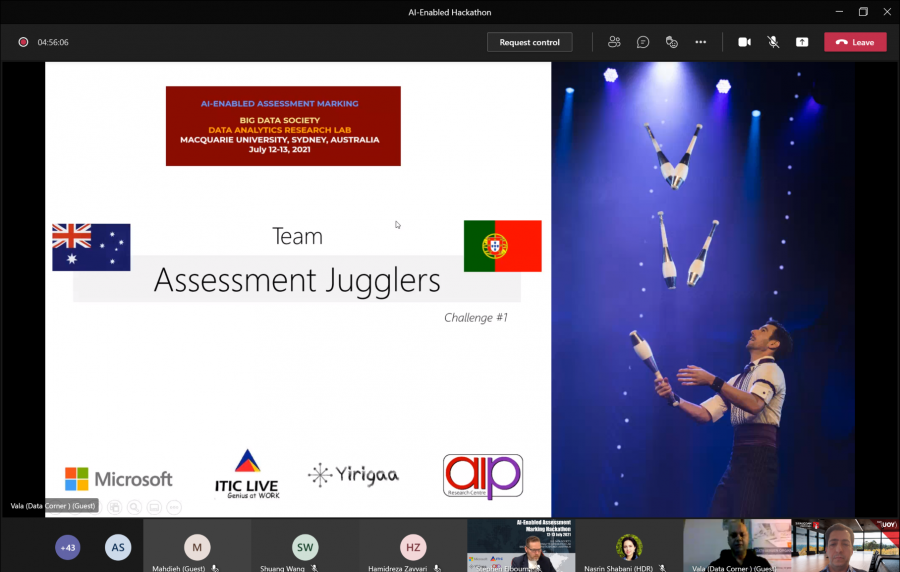Click the red AI-Enabled Assessment Marking banner
The image size is (900, 572).
pyautogui.click(x=283, y=126)
